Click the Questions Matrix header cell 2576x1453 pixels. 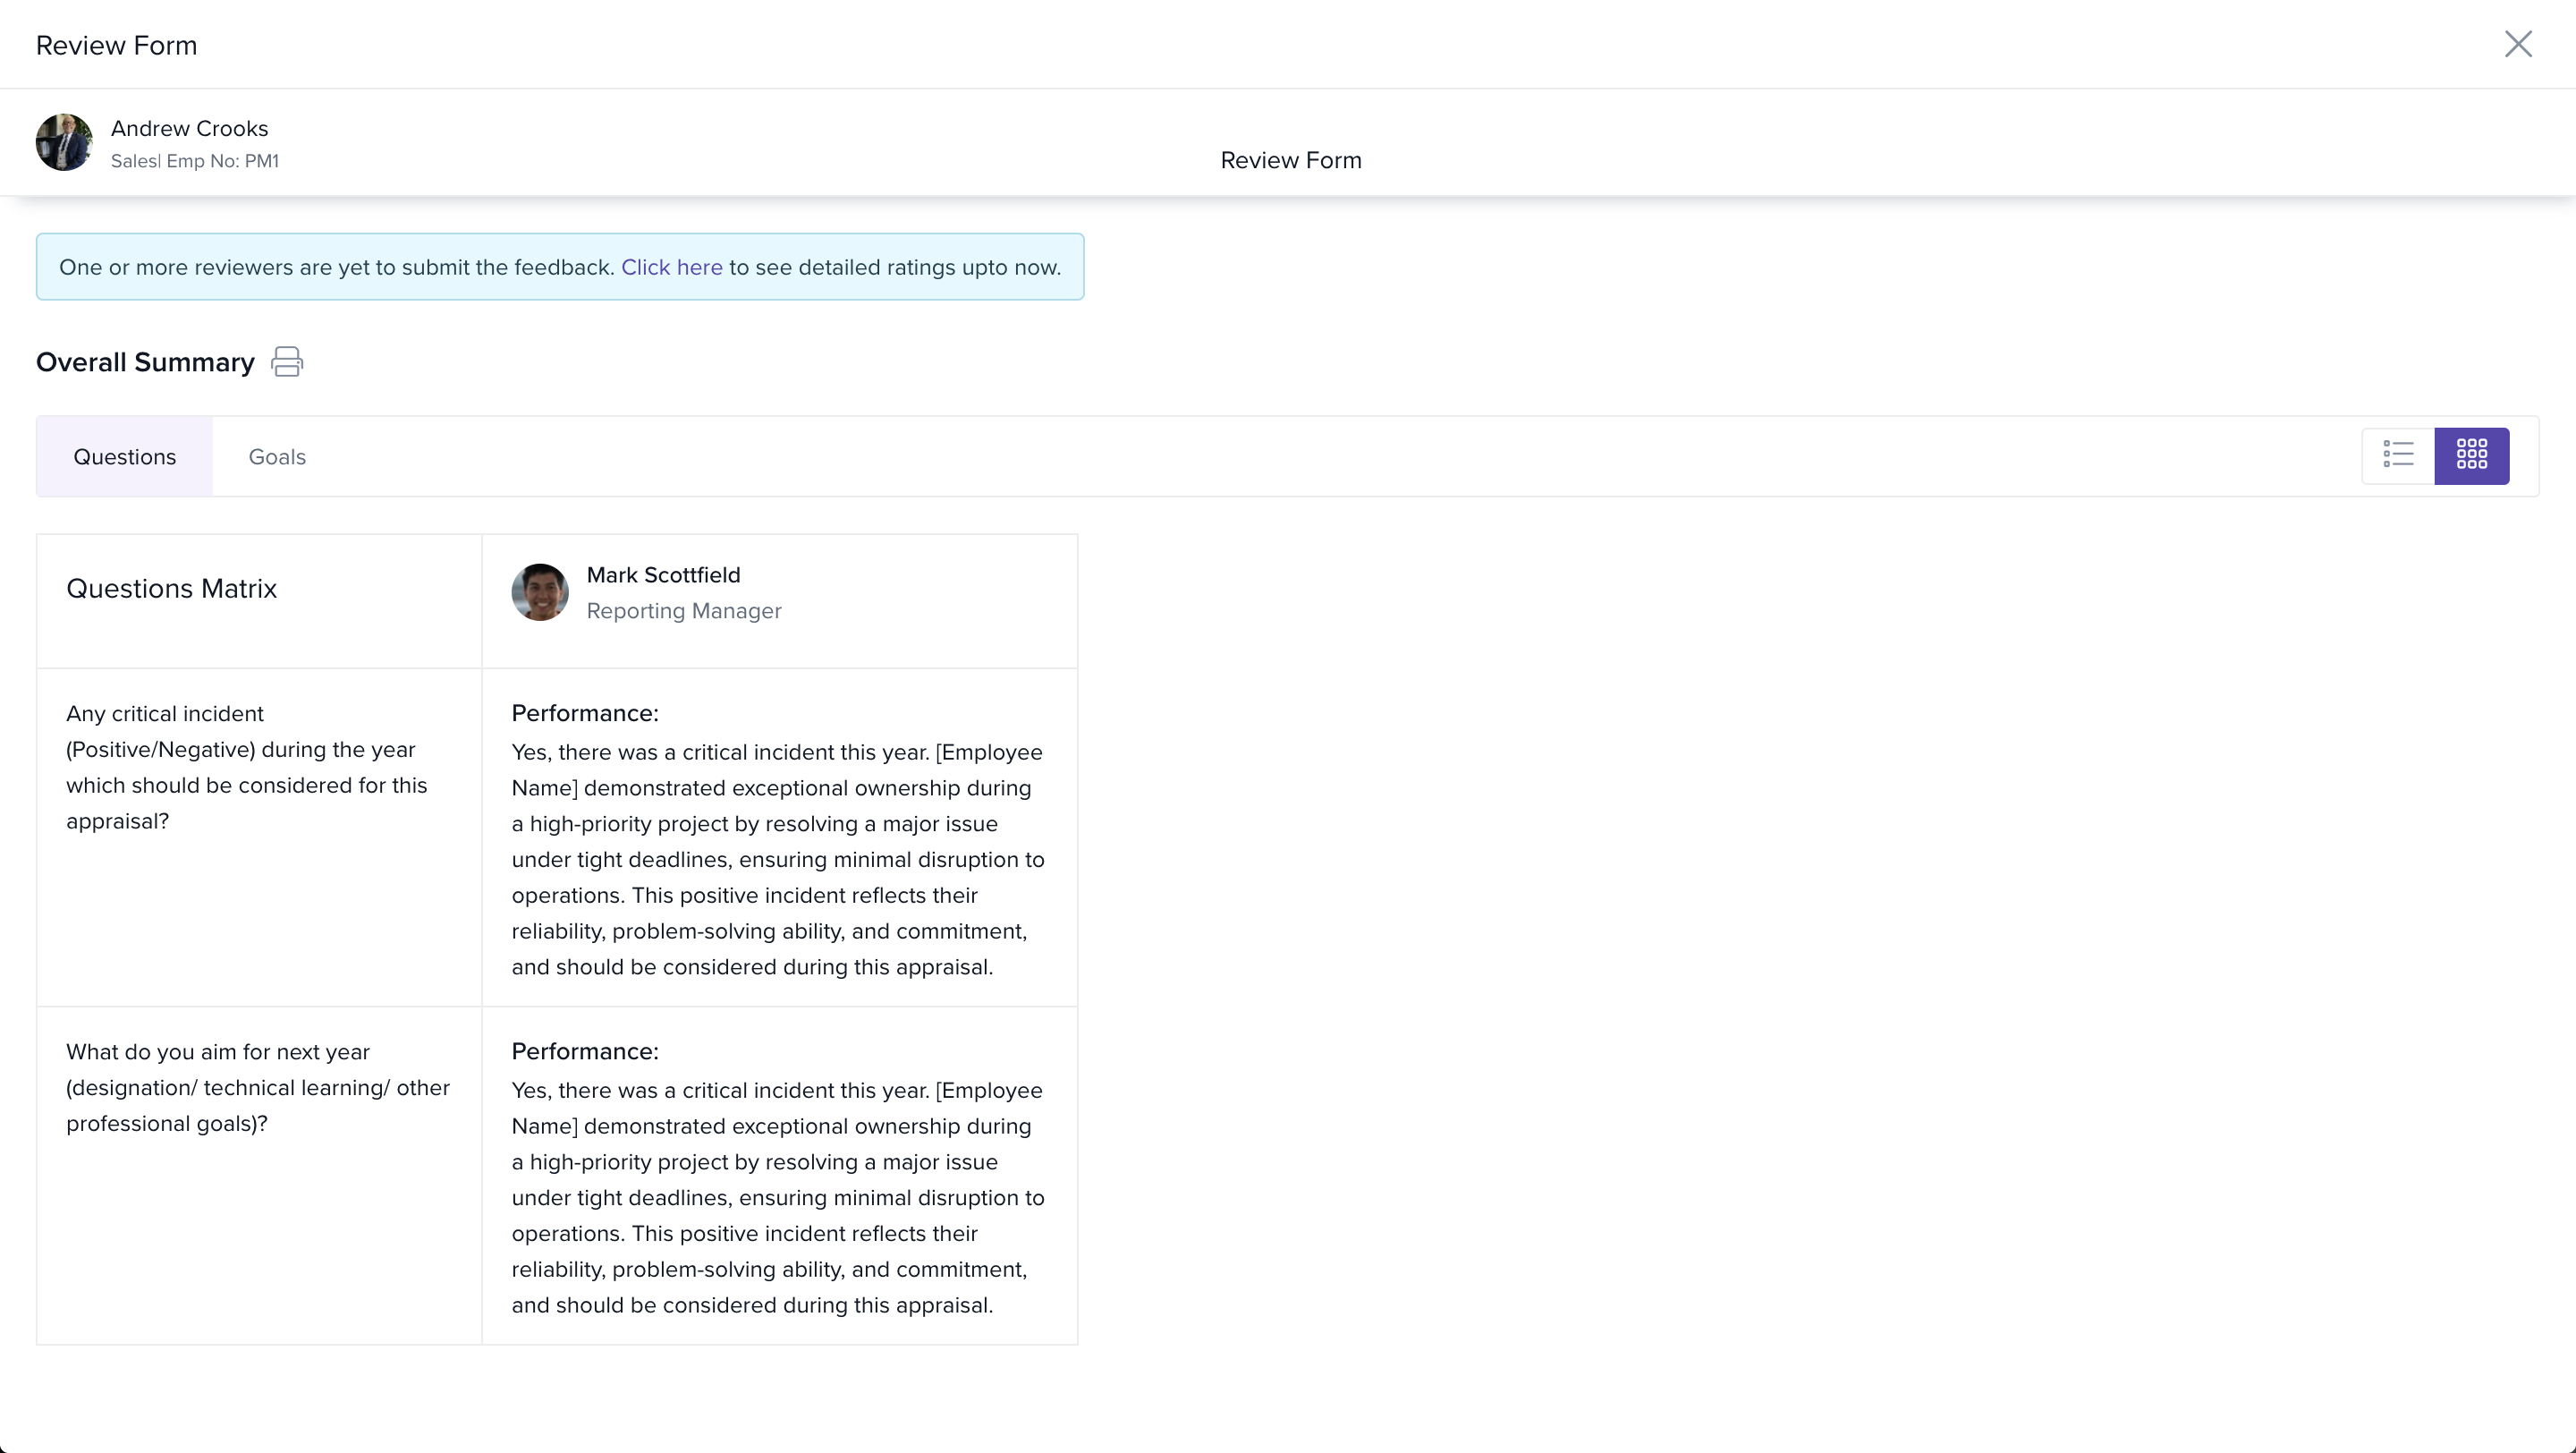pos(172,589)
